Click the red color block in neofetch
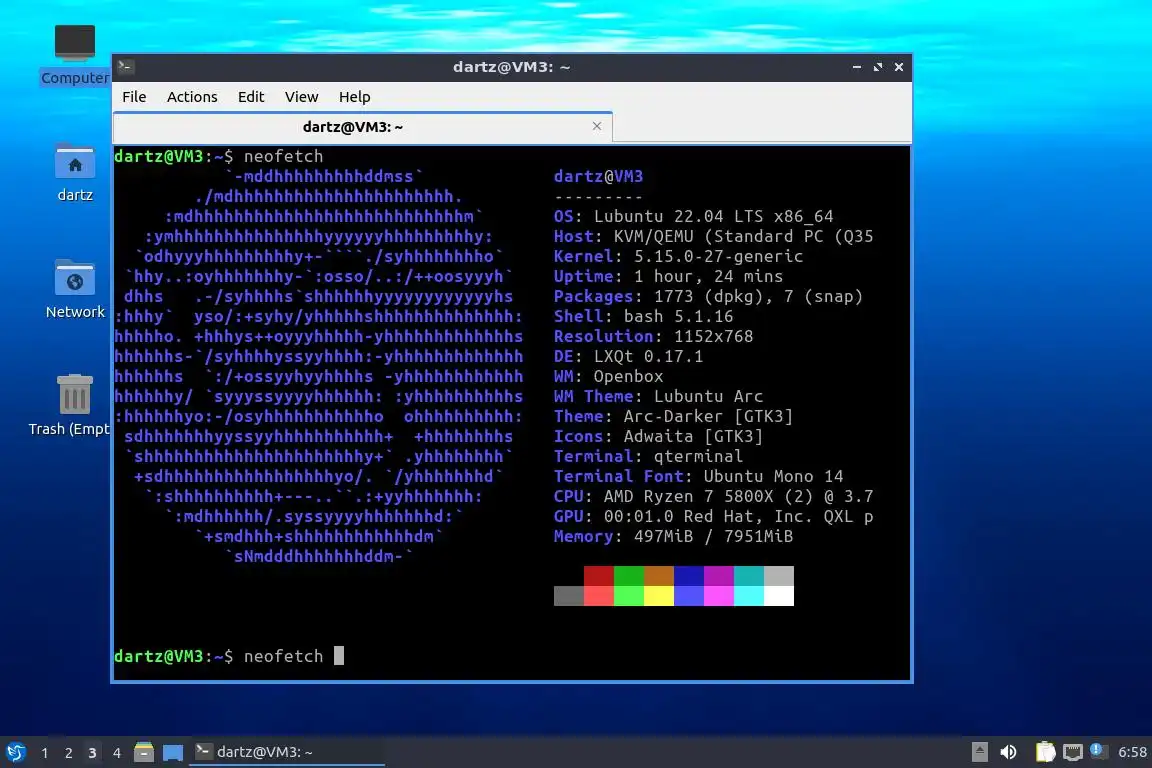The width and height of the screenshot is (1152, 768). point(599,575)
